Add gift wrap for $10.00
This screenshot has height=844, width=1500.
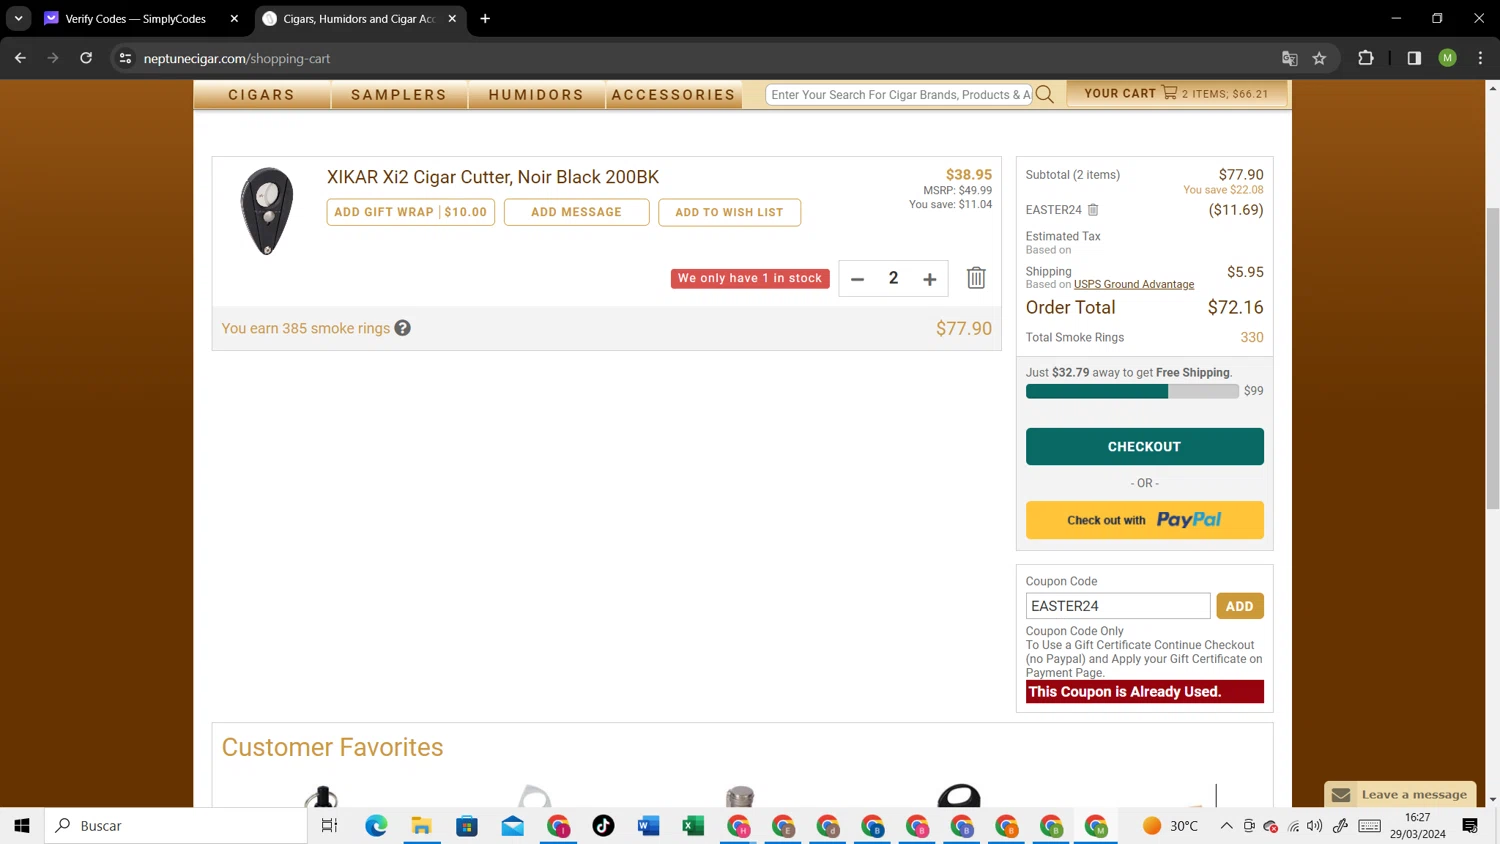pyautogui.click(x=411, y=212)
